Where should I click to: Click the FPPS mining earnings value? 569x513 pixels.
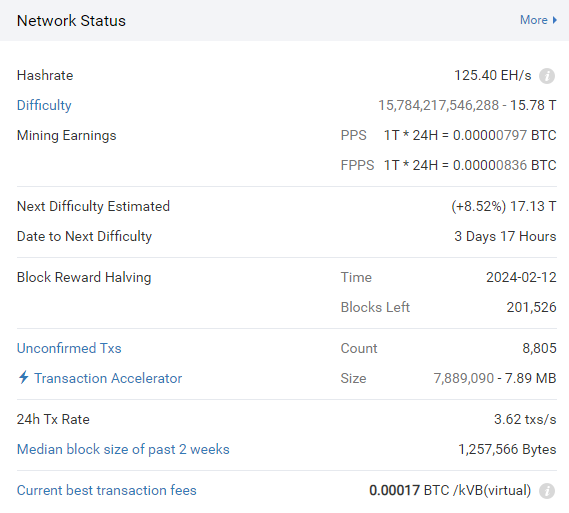point(470,165)
